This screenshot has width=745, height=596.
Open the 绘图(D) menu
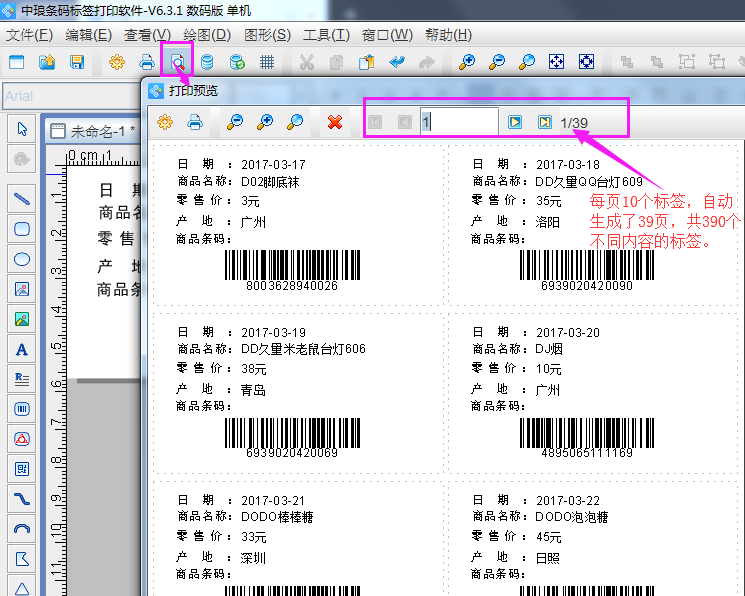207,35
